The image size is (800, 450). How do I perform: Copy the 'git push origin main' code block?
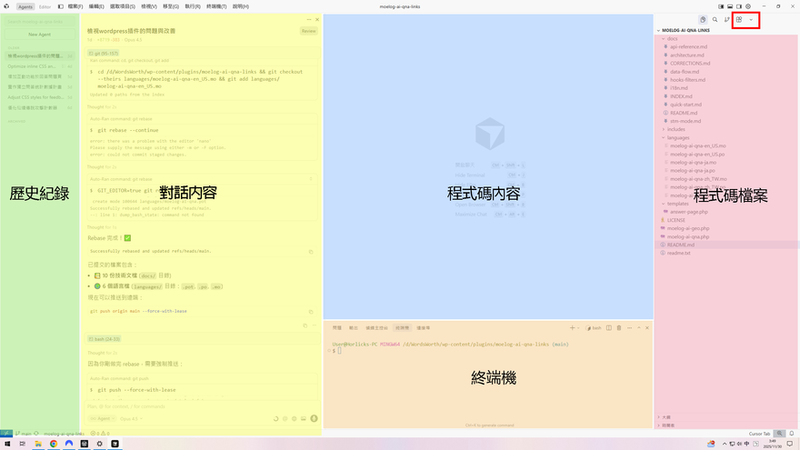(311, 311)
